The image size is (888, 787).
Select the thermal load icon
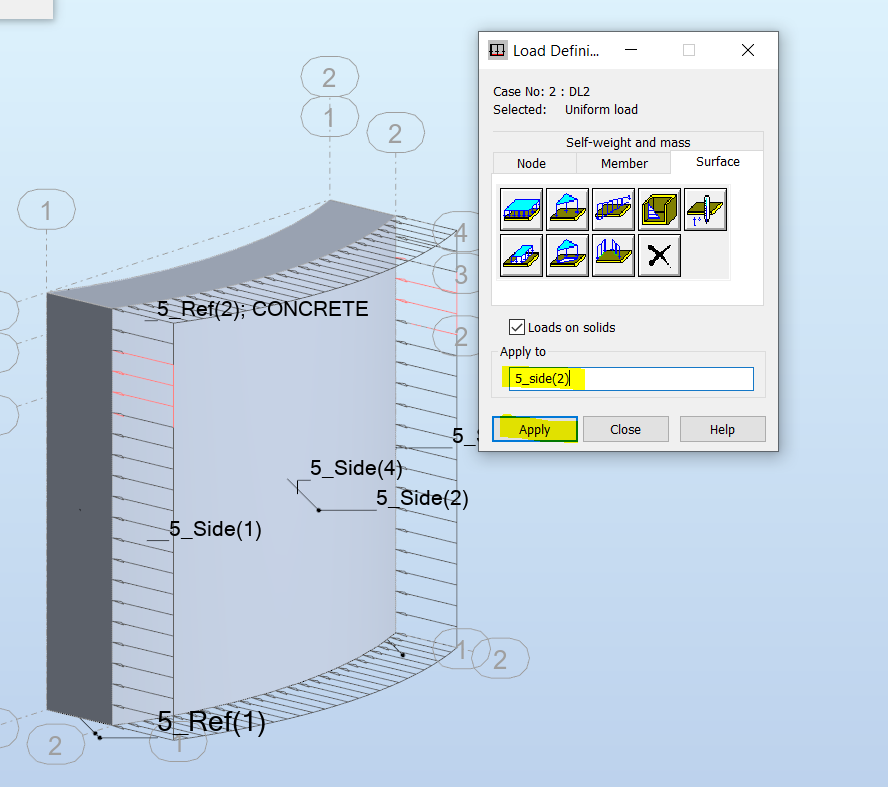pos(705,209)
